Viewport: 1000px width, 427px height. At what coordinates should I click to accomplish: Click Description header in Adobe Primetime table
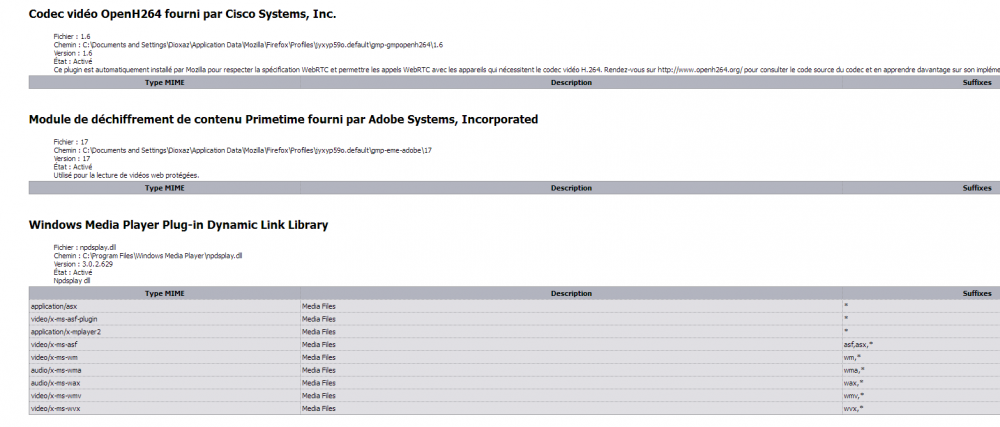click(571, 187)
